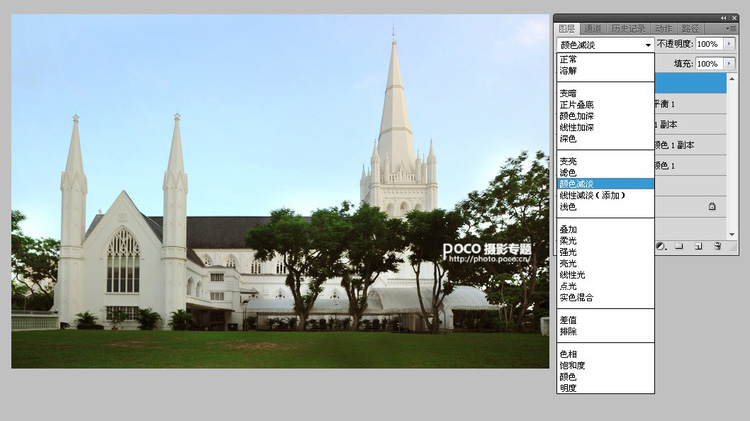Select the layer ending in 平衡 1

(x=690, y=104)
